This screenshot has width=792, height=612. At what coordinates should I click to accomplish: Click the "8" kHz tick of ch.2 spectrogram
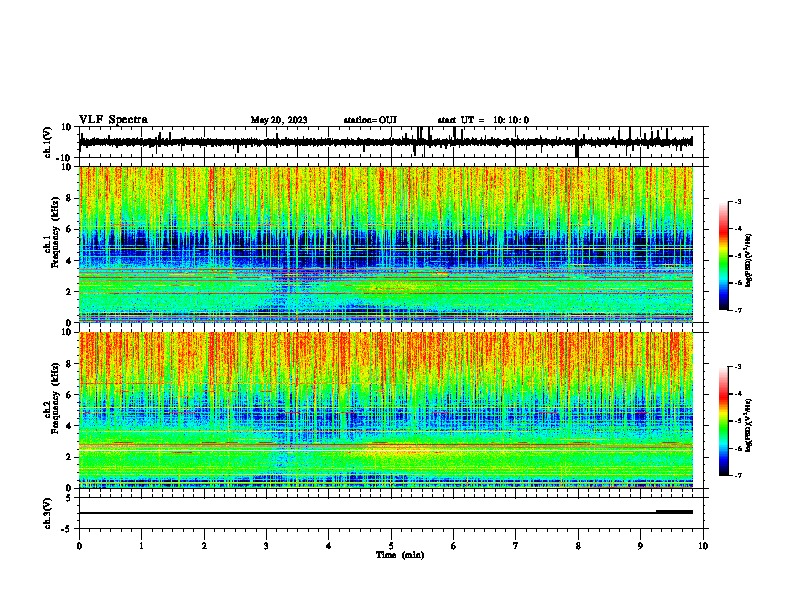(x=69, y=364)
